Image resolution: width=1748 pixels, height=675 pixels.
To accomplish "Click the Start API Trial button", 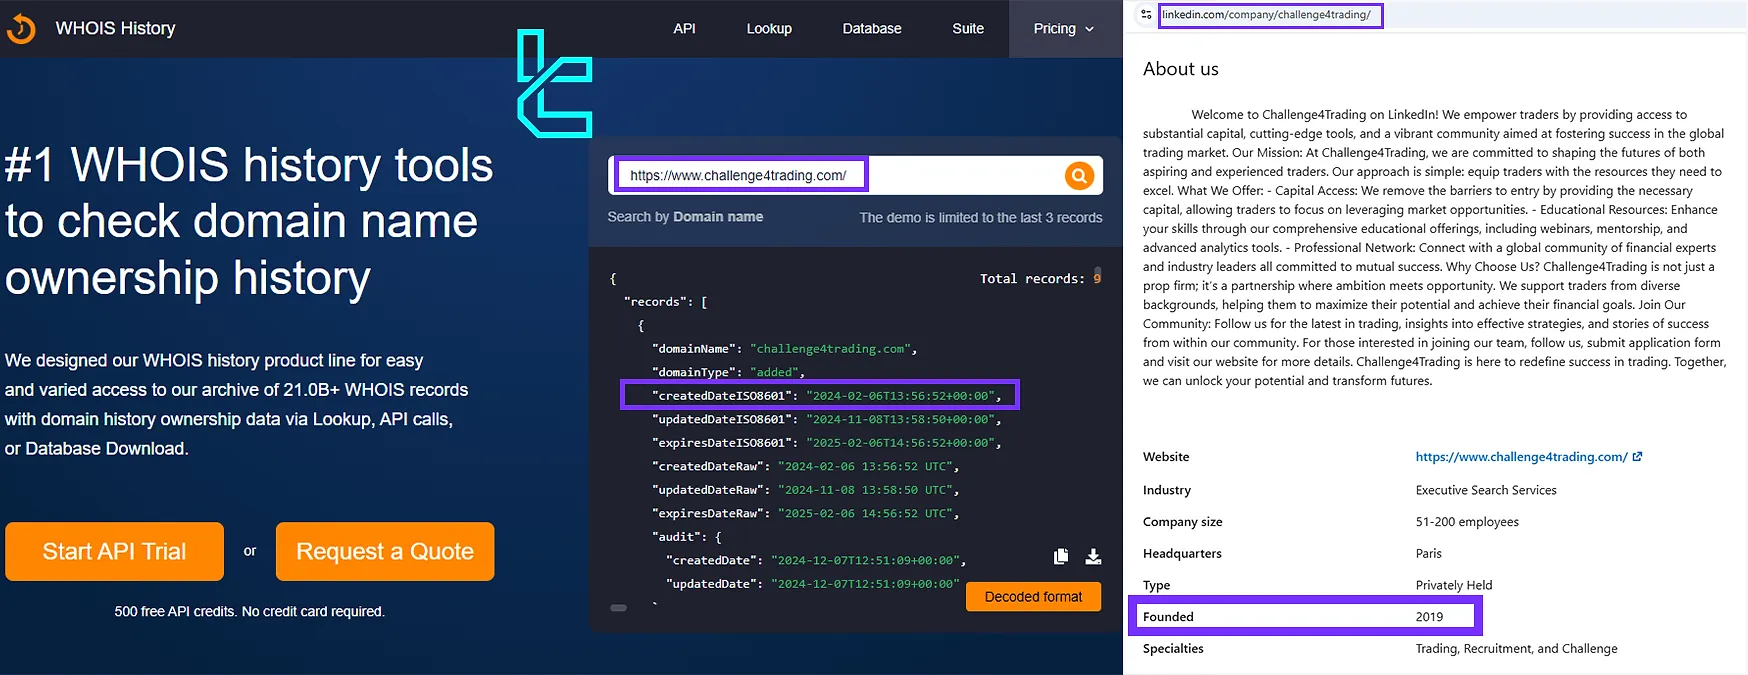I will [x=114, y=551].
